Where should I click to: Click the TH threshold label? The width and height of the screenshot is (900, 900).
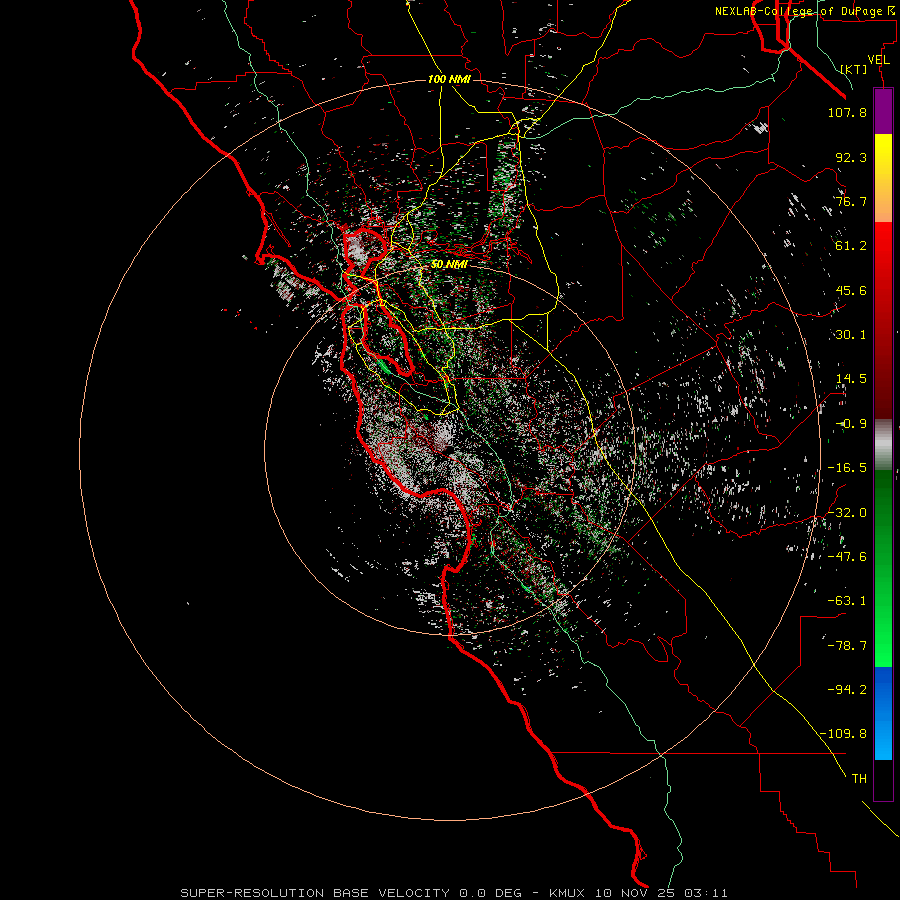click(x=859, y=779)
